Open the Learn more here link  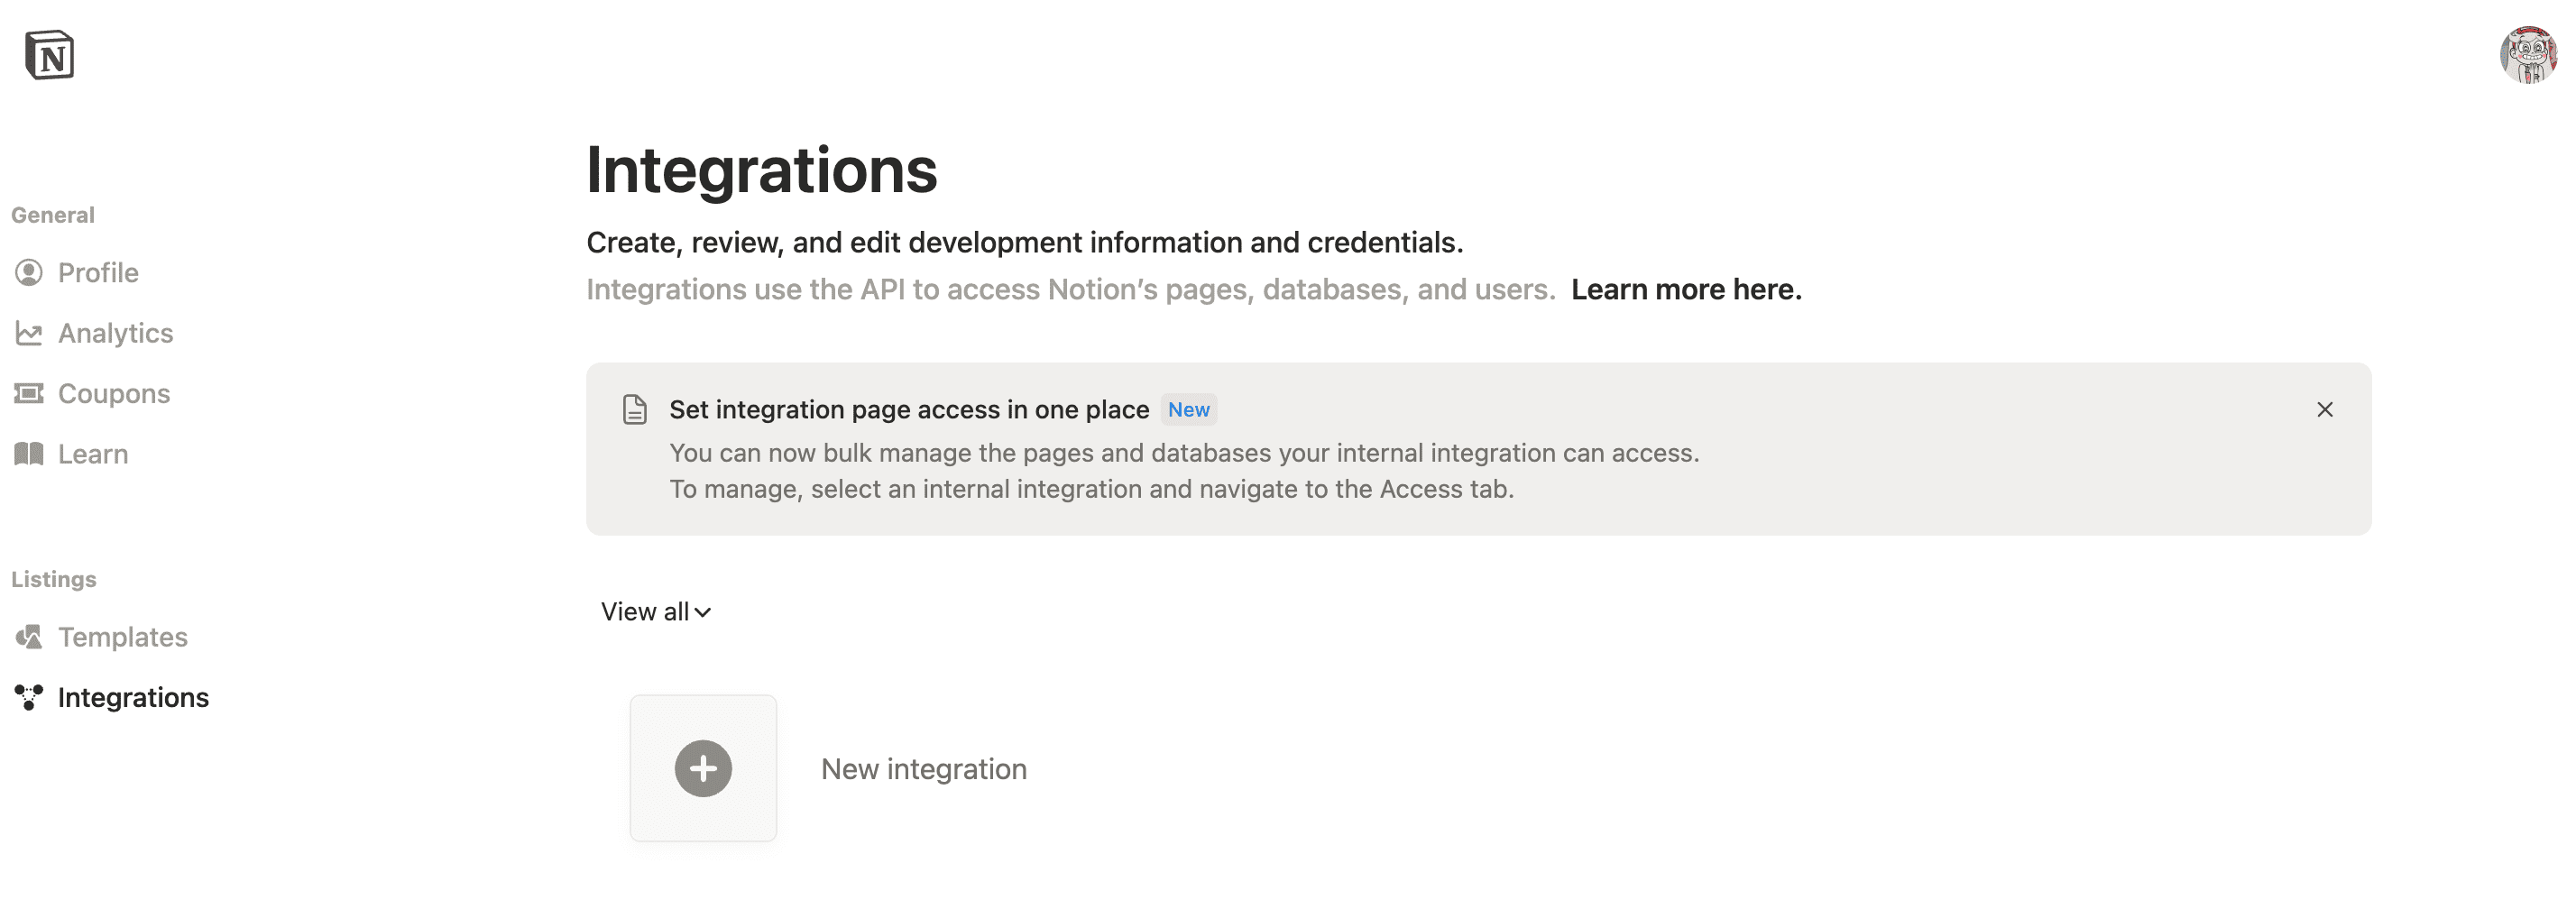click(1686, 290)
